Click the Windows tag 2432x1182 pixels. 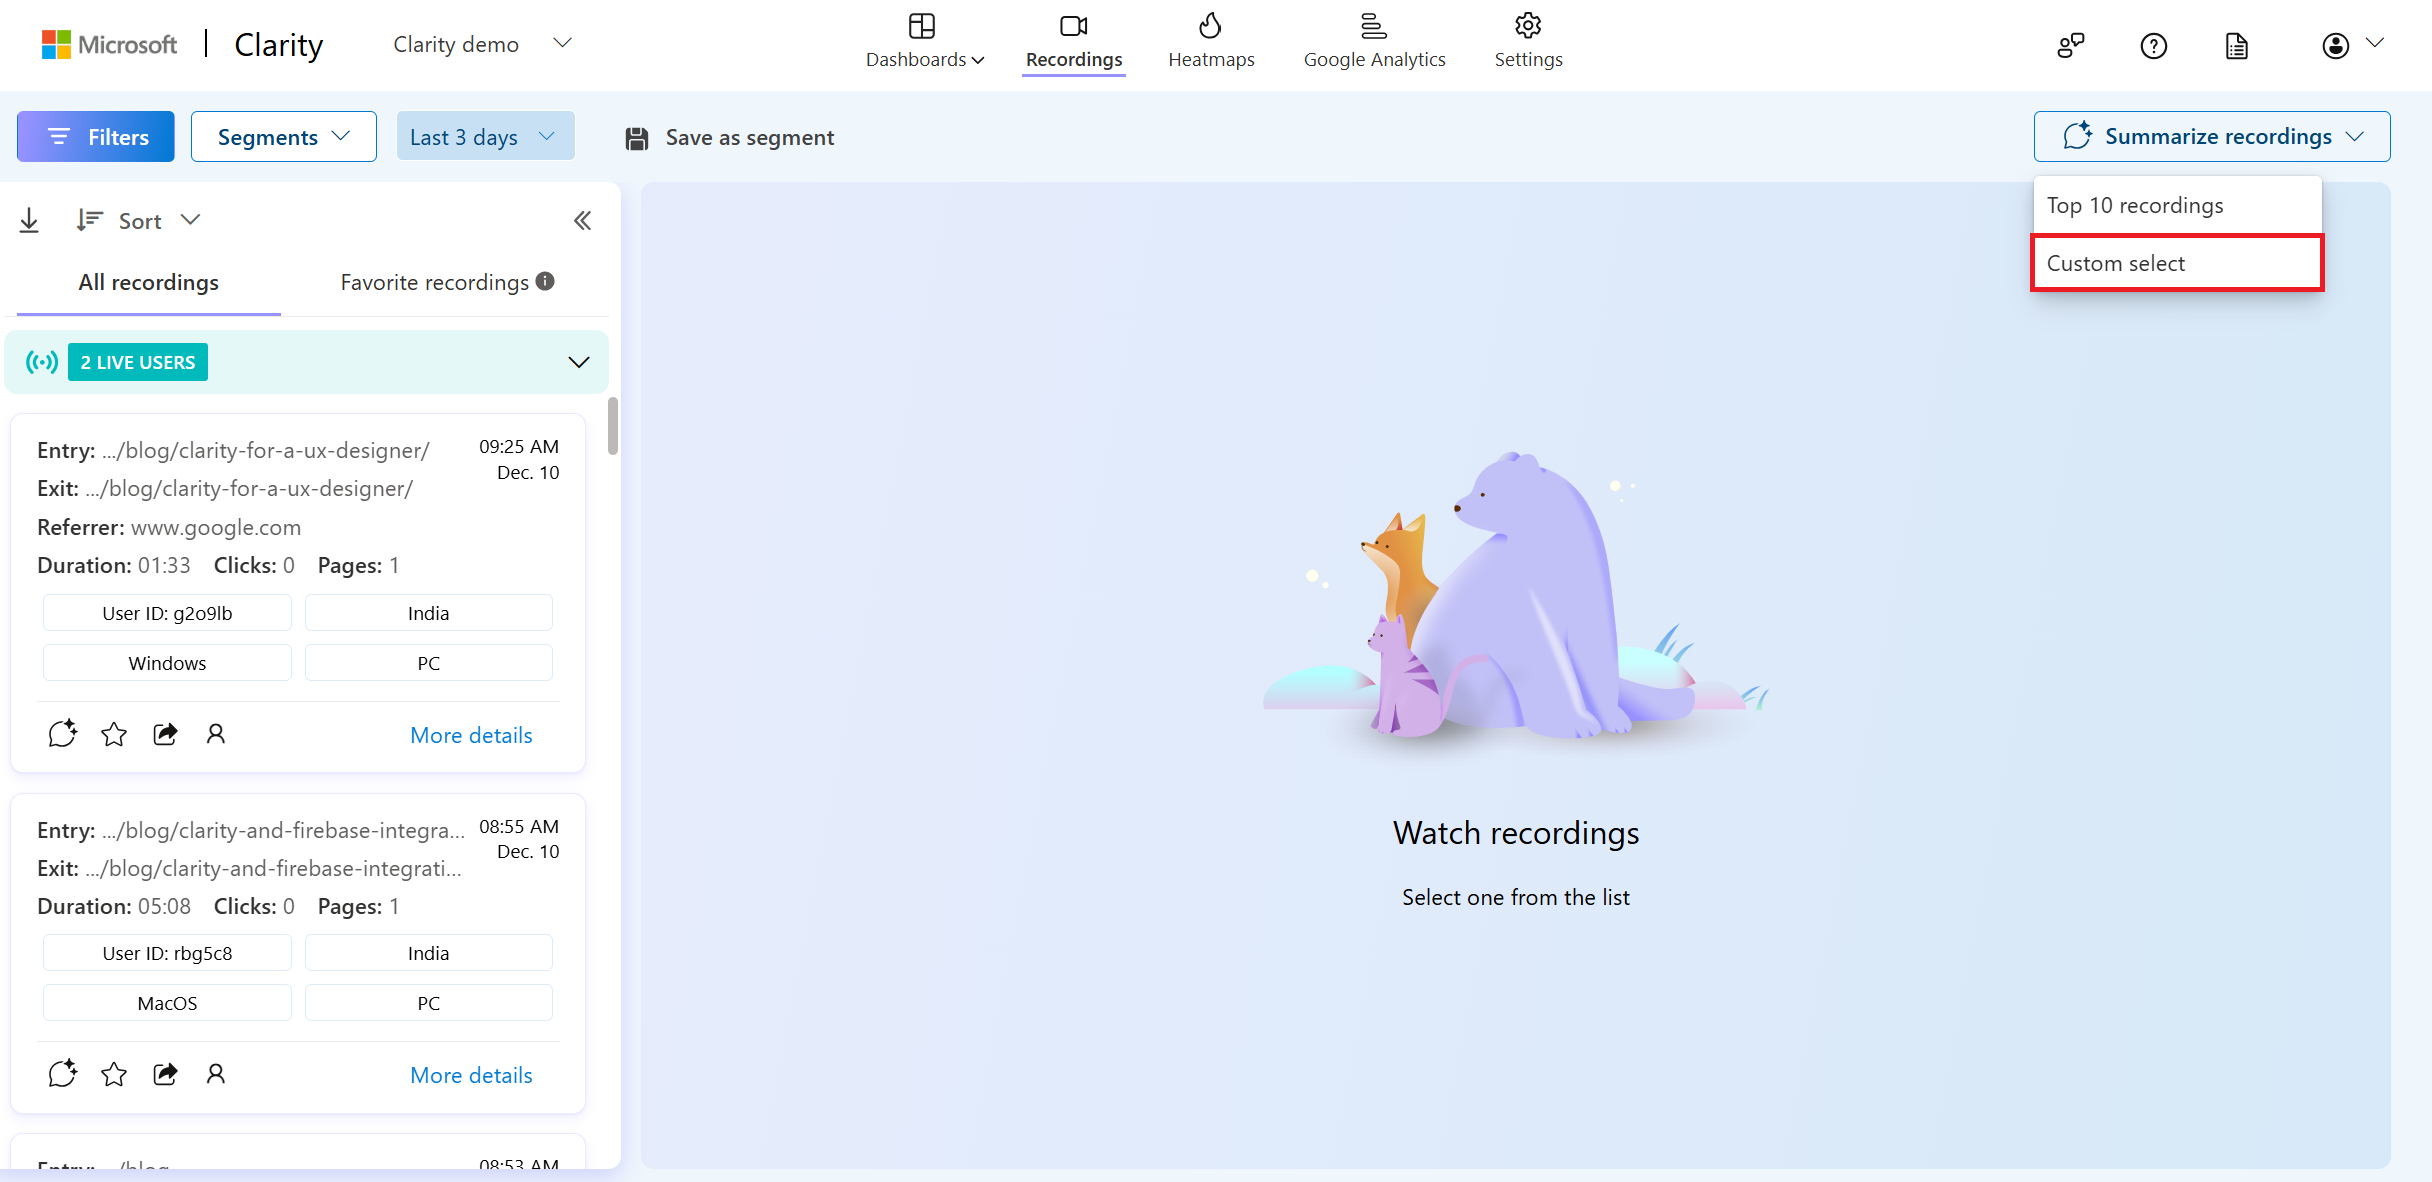[x=167, y=663]
